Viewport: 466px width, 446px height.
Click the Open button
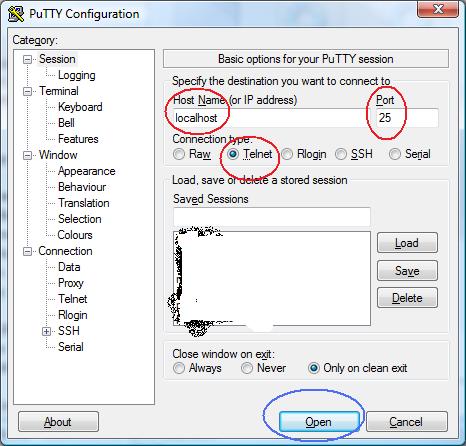pos(319,422)
